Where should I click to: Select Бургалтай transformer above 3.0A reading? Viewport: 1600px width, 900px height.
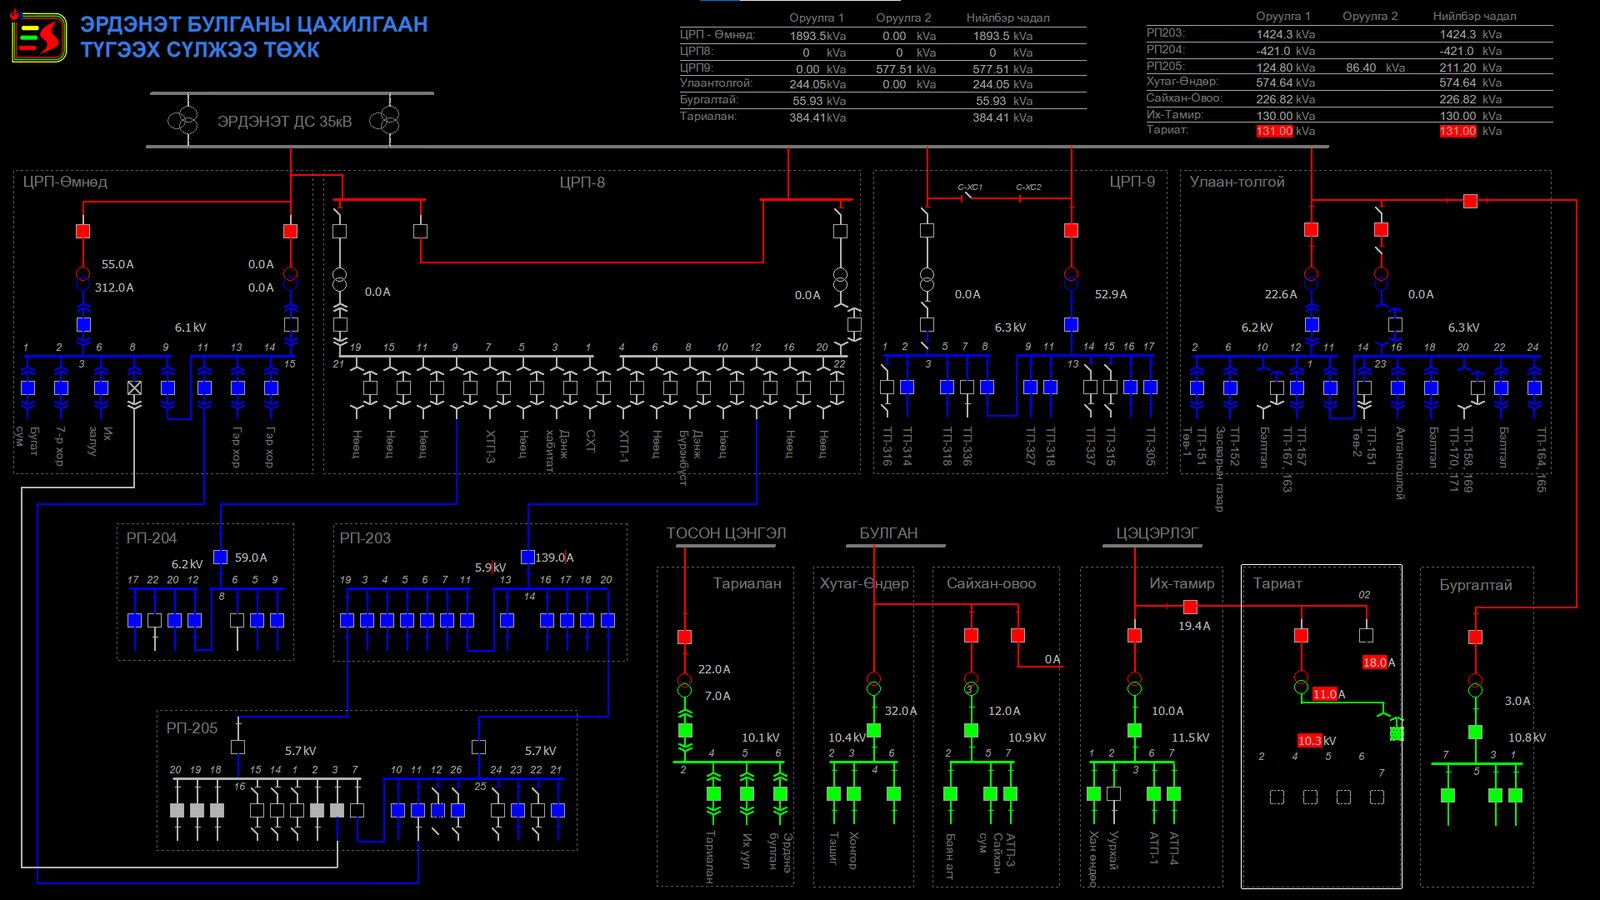pyautogui.click(x=1475, y=685)
